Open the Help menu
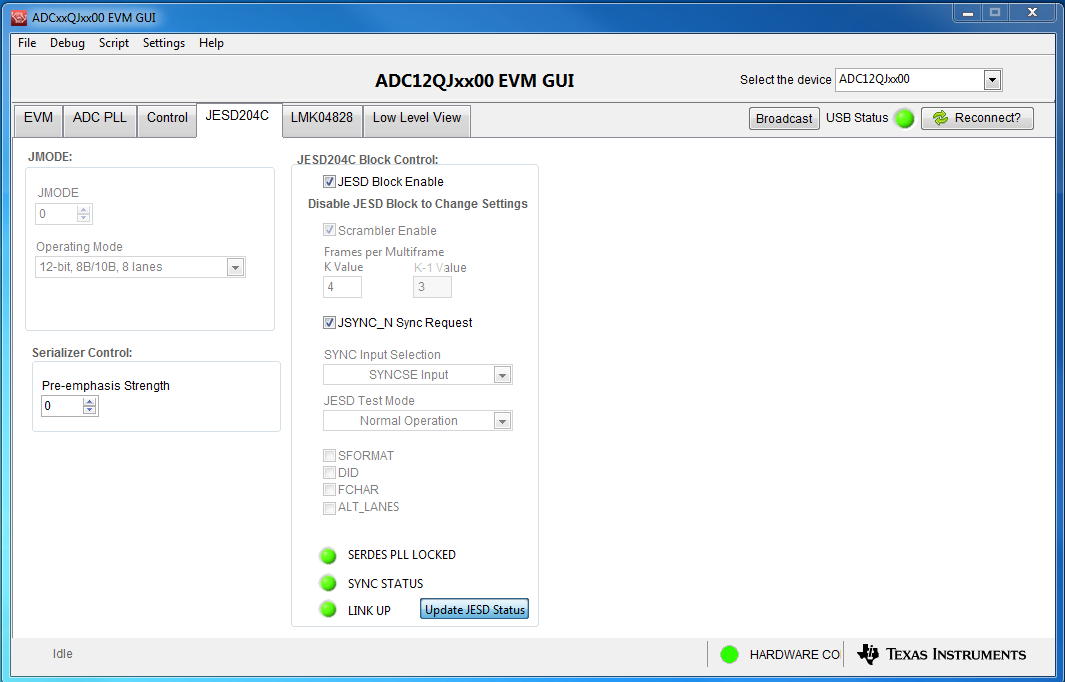 pos(211,43)
